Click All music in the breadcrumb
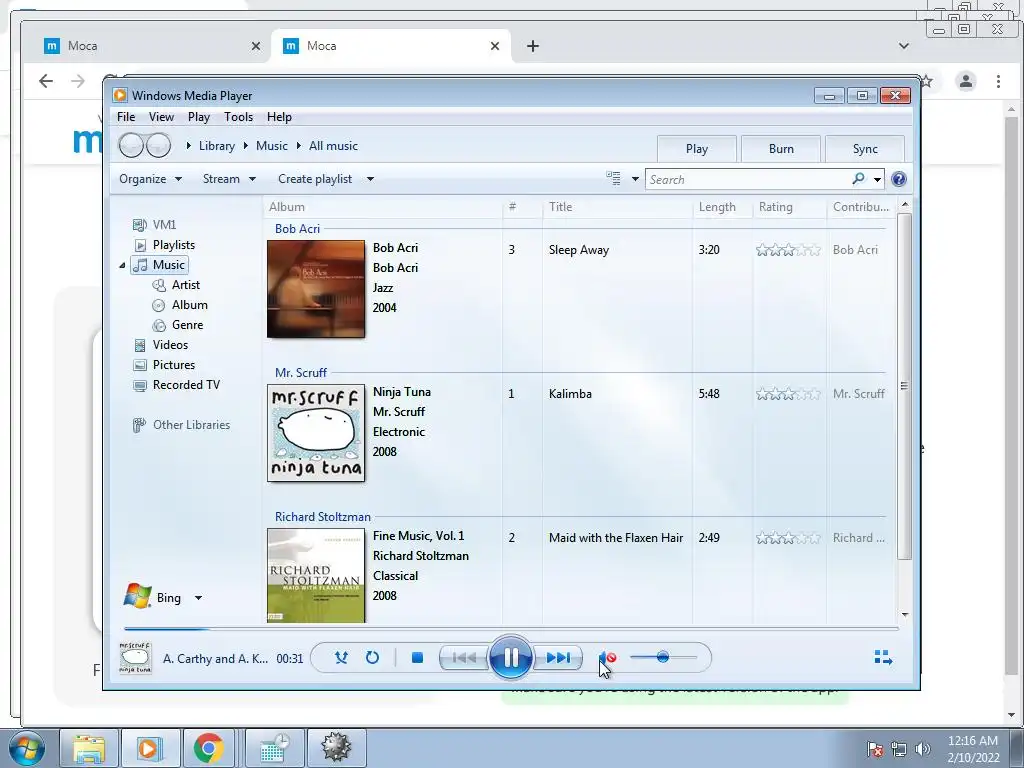The width and height of the screenshot is (1024, 768). pyautogui.click(x=333, y=146)
